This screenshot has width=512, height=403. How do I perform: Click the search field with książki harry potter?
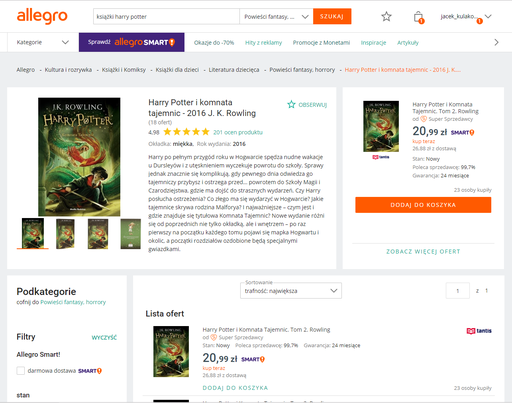point(166,17)
